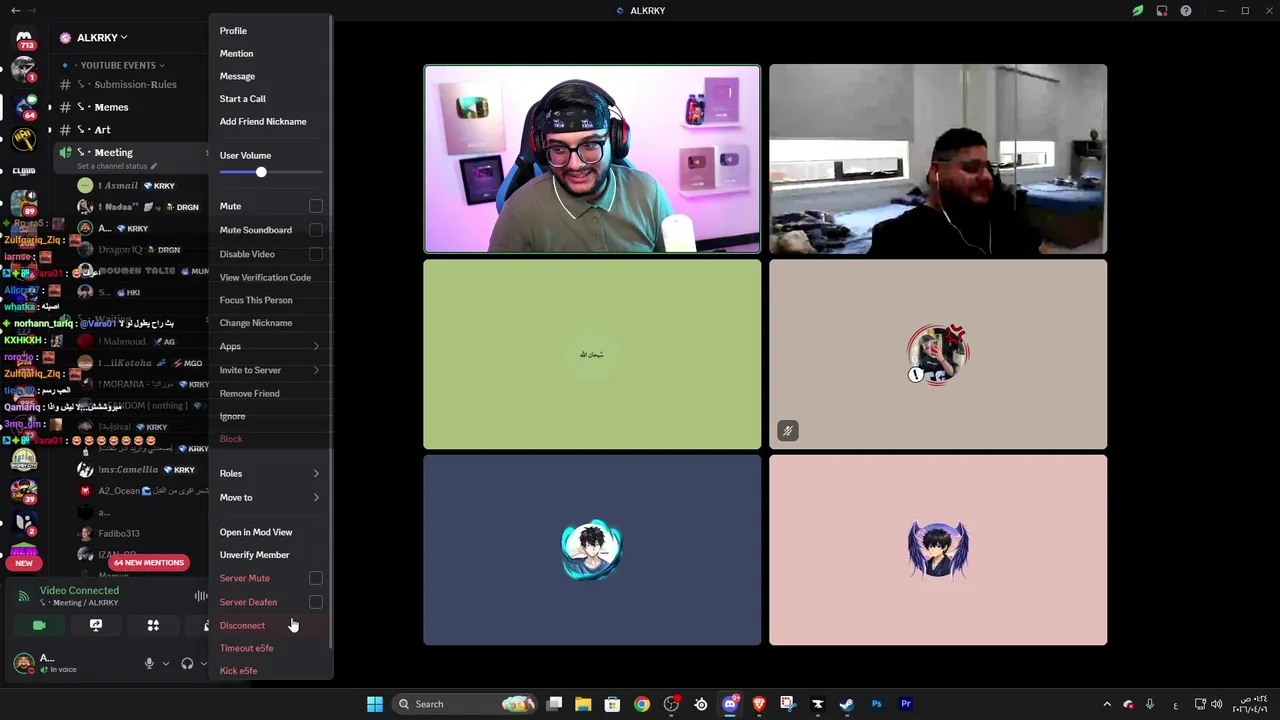Share your screen from voice panel
Screen dimensions: 1280x720
pos(96,625)
